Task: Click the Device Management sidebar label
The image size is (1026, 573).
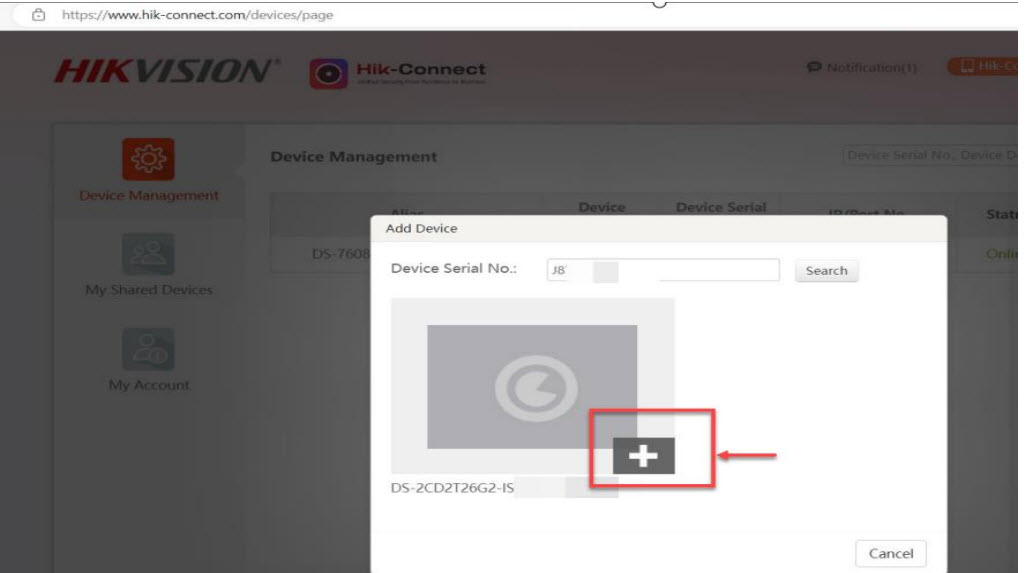Action: pyautogui.click(x=148, y=196)
